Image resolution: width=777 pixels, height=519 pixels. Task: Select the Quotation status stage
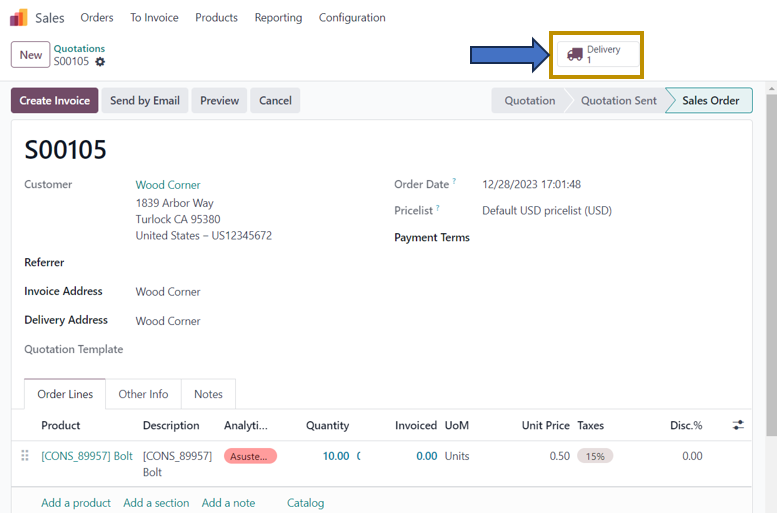pos(529,100)
